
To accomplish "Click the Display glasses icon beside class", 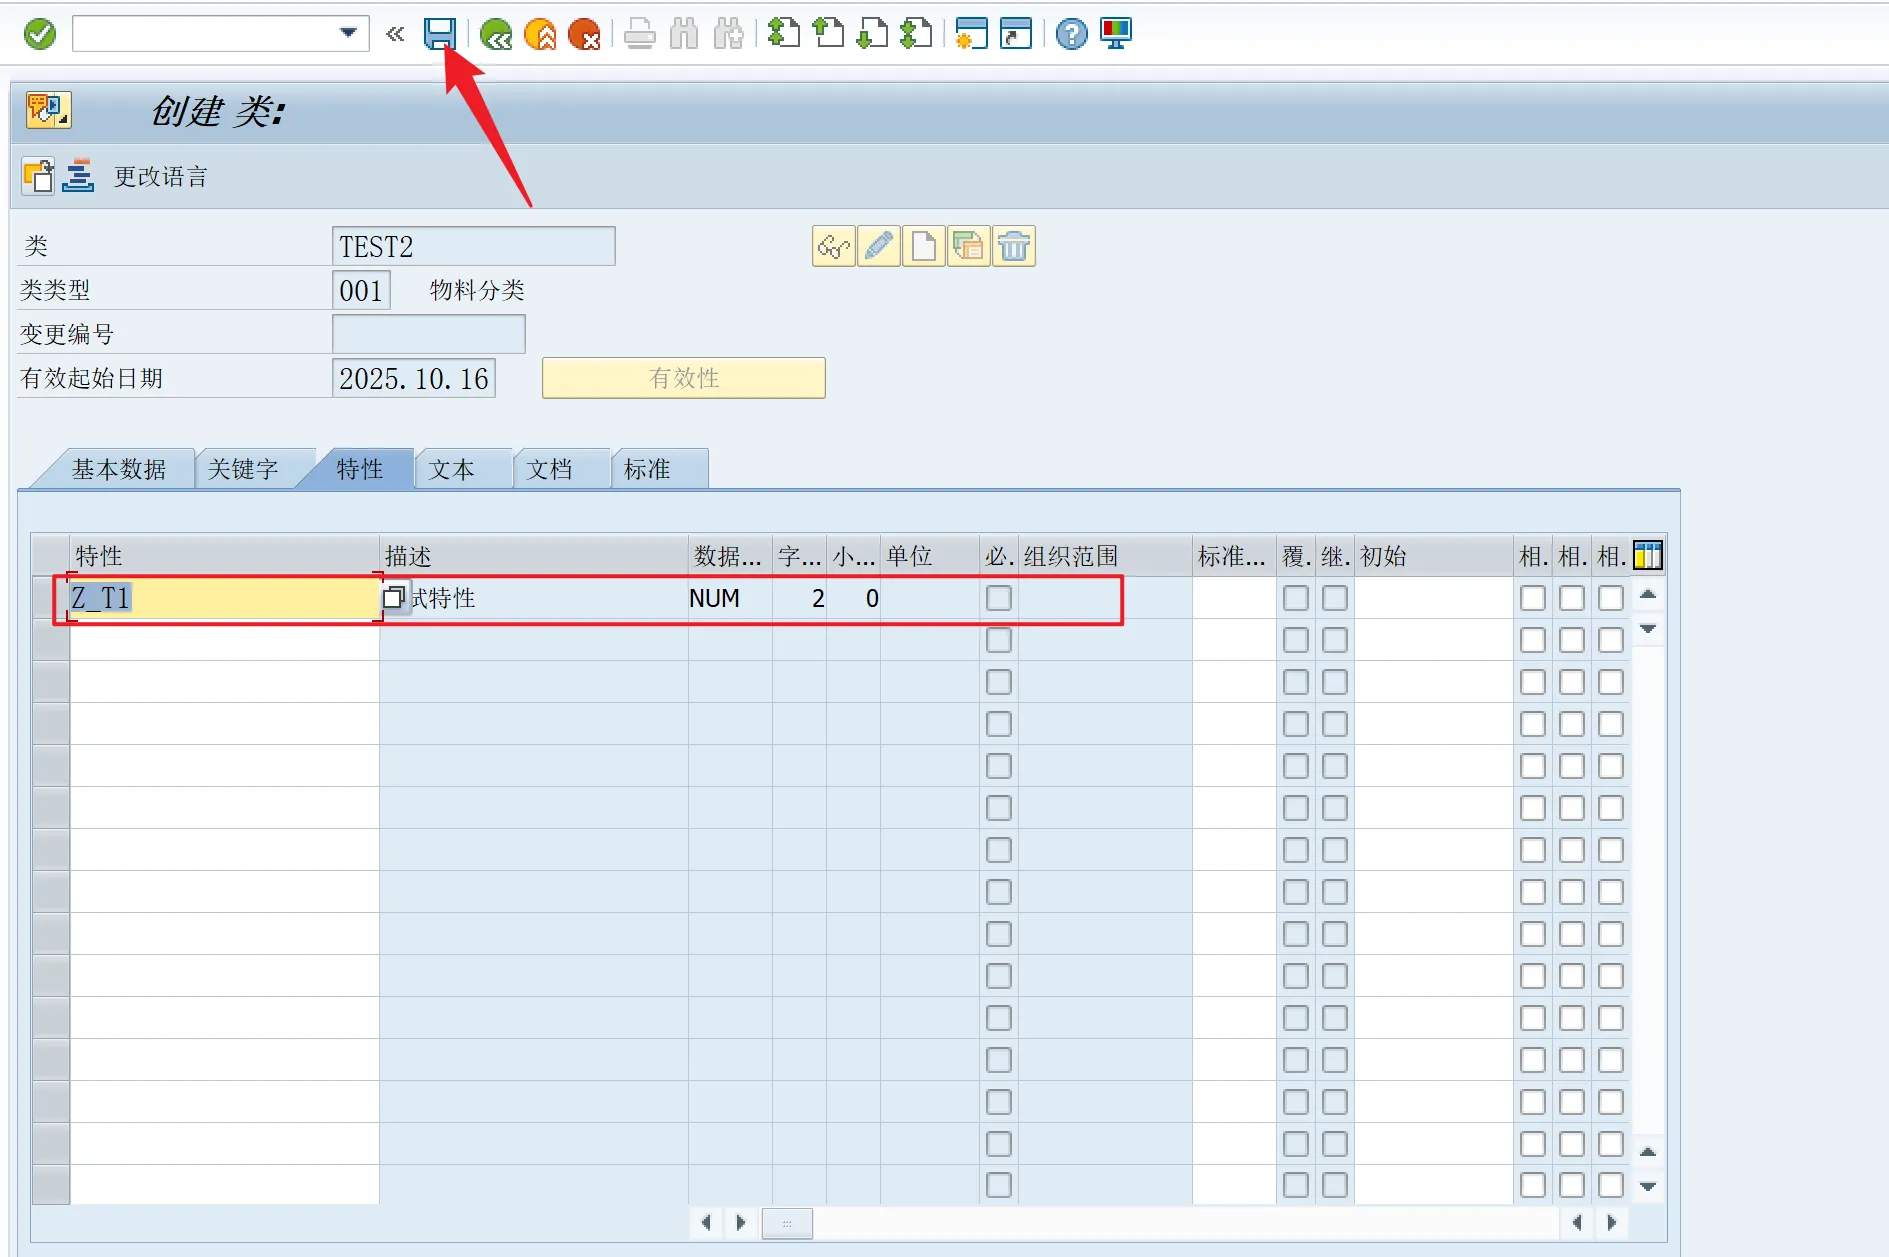I will tap(833, 246).
